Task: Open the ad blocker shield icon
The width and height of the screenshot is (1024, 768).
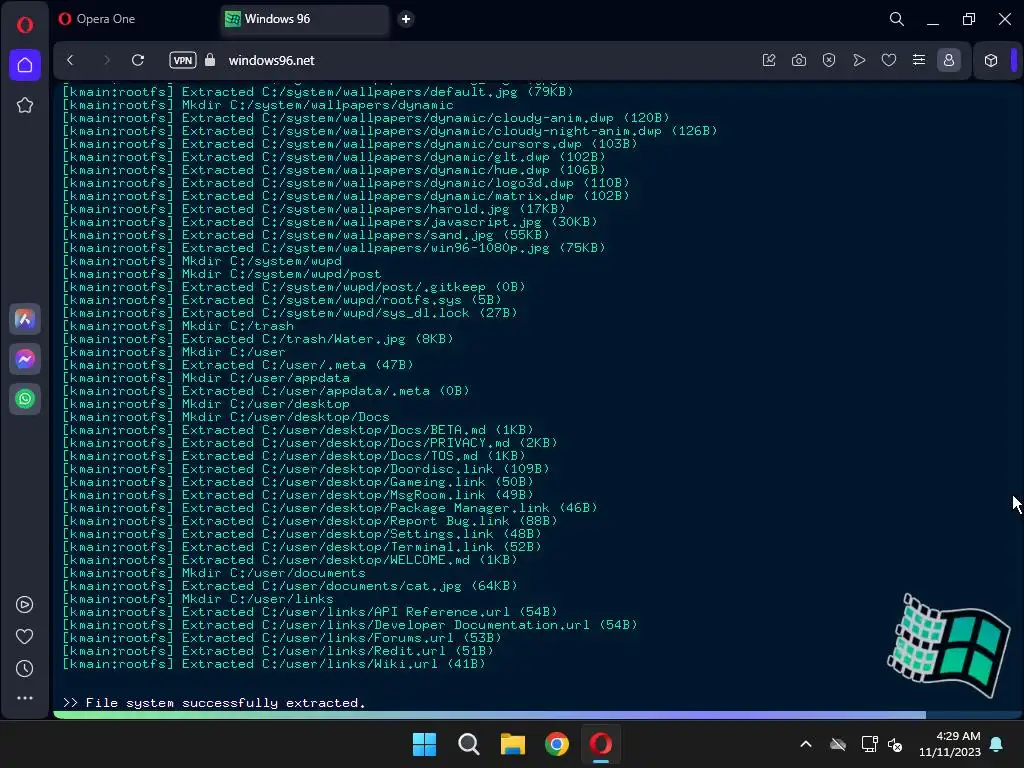Action: pos(829,60)
